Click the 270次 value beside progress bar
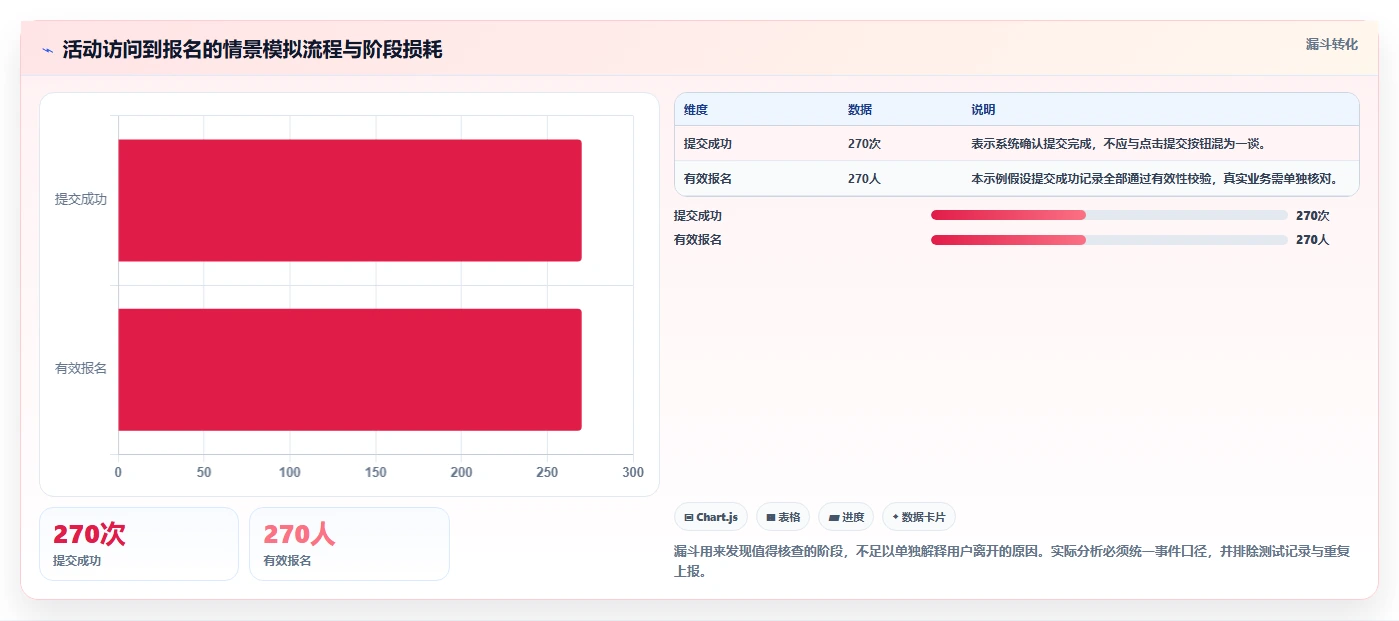Viewport: 1399px width, 621px height. [x=1312, y=215]
